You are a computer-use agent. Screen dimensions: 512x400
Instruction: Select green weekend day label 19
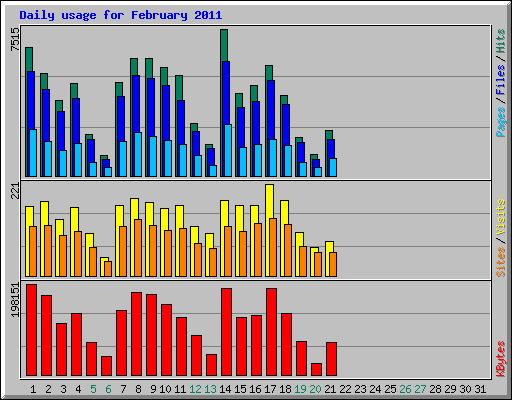pos(300,389)
